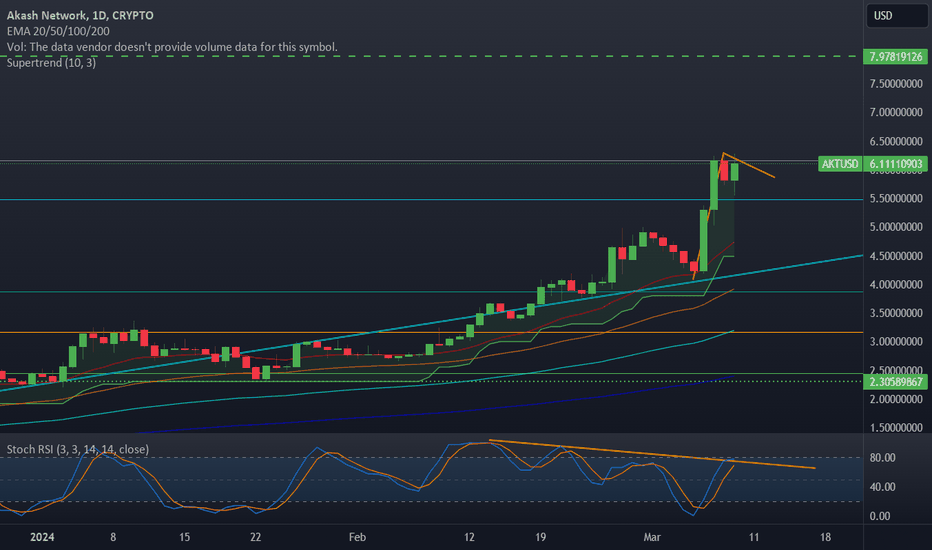Click date label 22 on time axis
932x550 pixels.
256,537
